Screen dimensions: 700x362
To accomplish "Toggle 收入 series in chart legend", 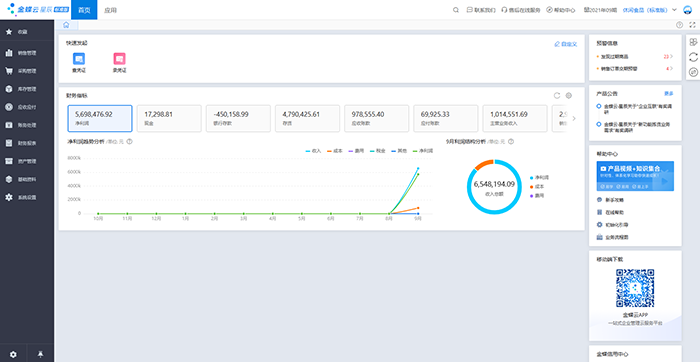I will 313,151.
